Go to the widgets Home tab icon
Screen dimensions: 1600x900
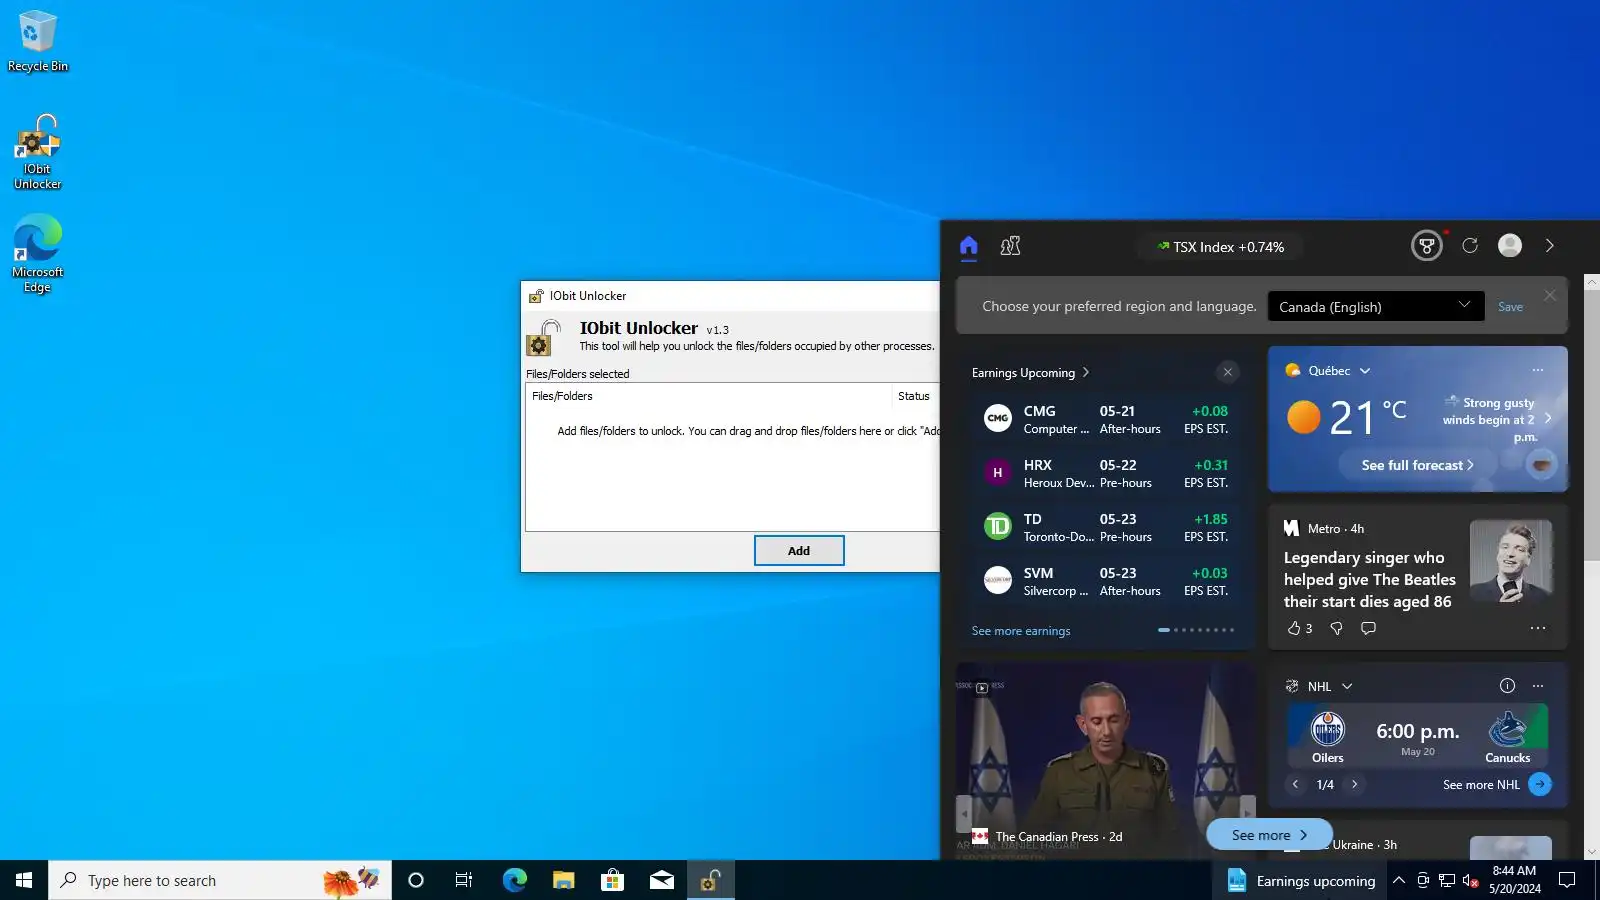coord(968,246)
